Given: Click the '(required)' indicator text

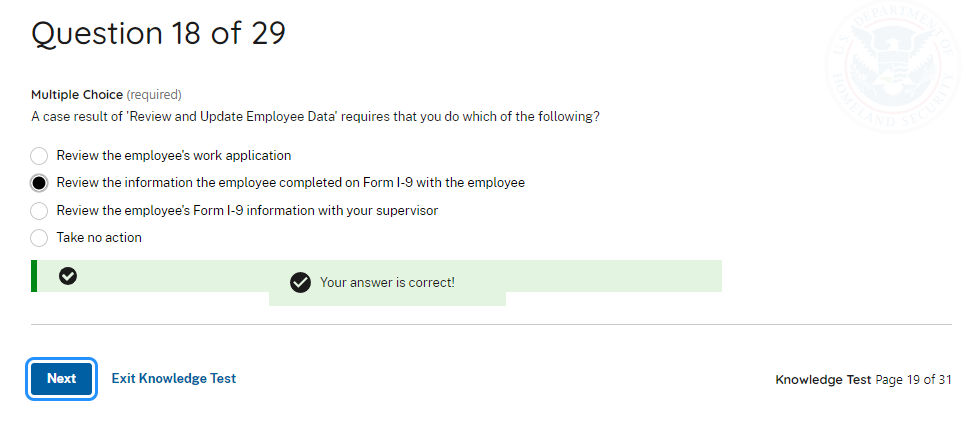Looking at the screenshot, I should point(154,95).
